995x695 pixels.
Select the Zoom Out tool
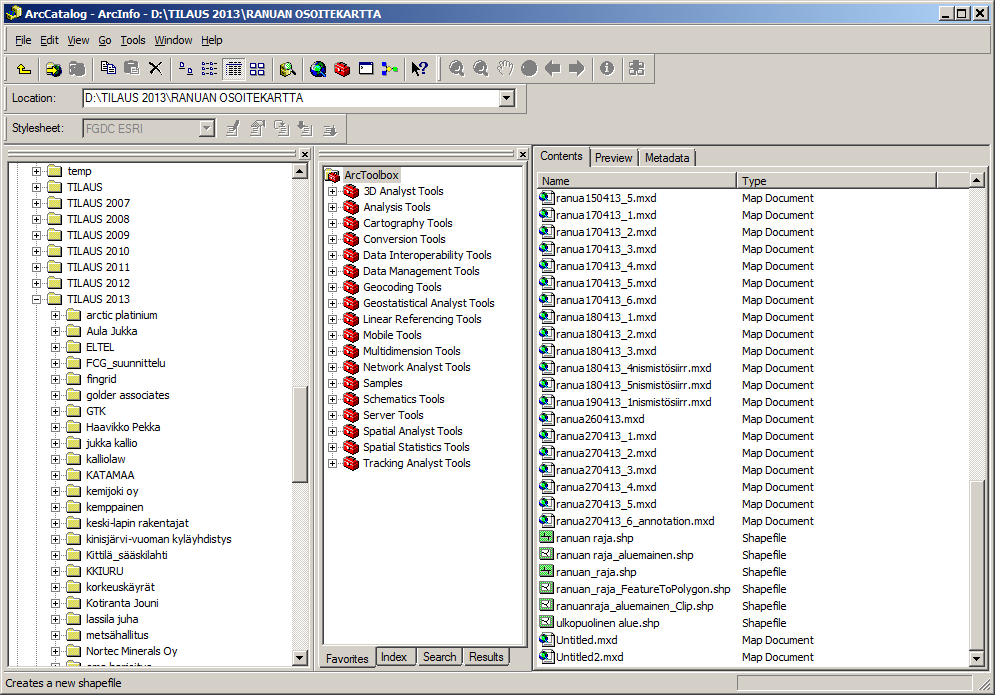coord(480,69)
